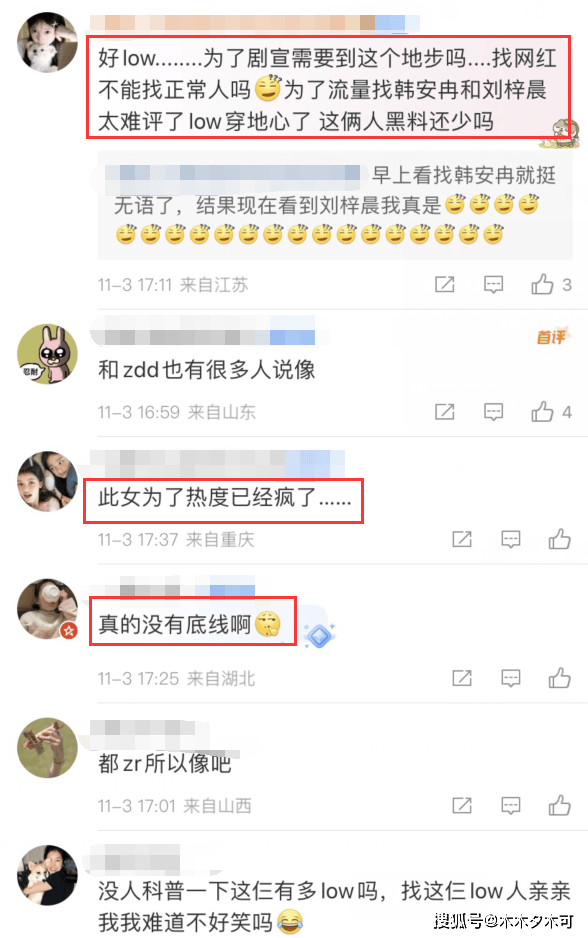Share the 17:25 comment from 湖北
This screenshot has height=938, width=588.
[462, 678]
